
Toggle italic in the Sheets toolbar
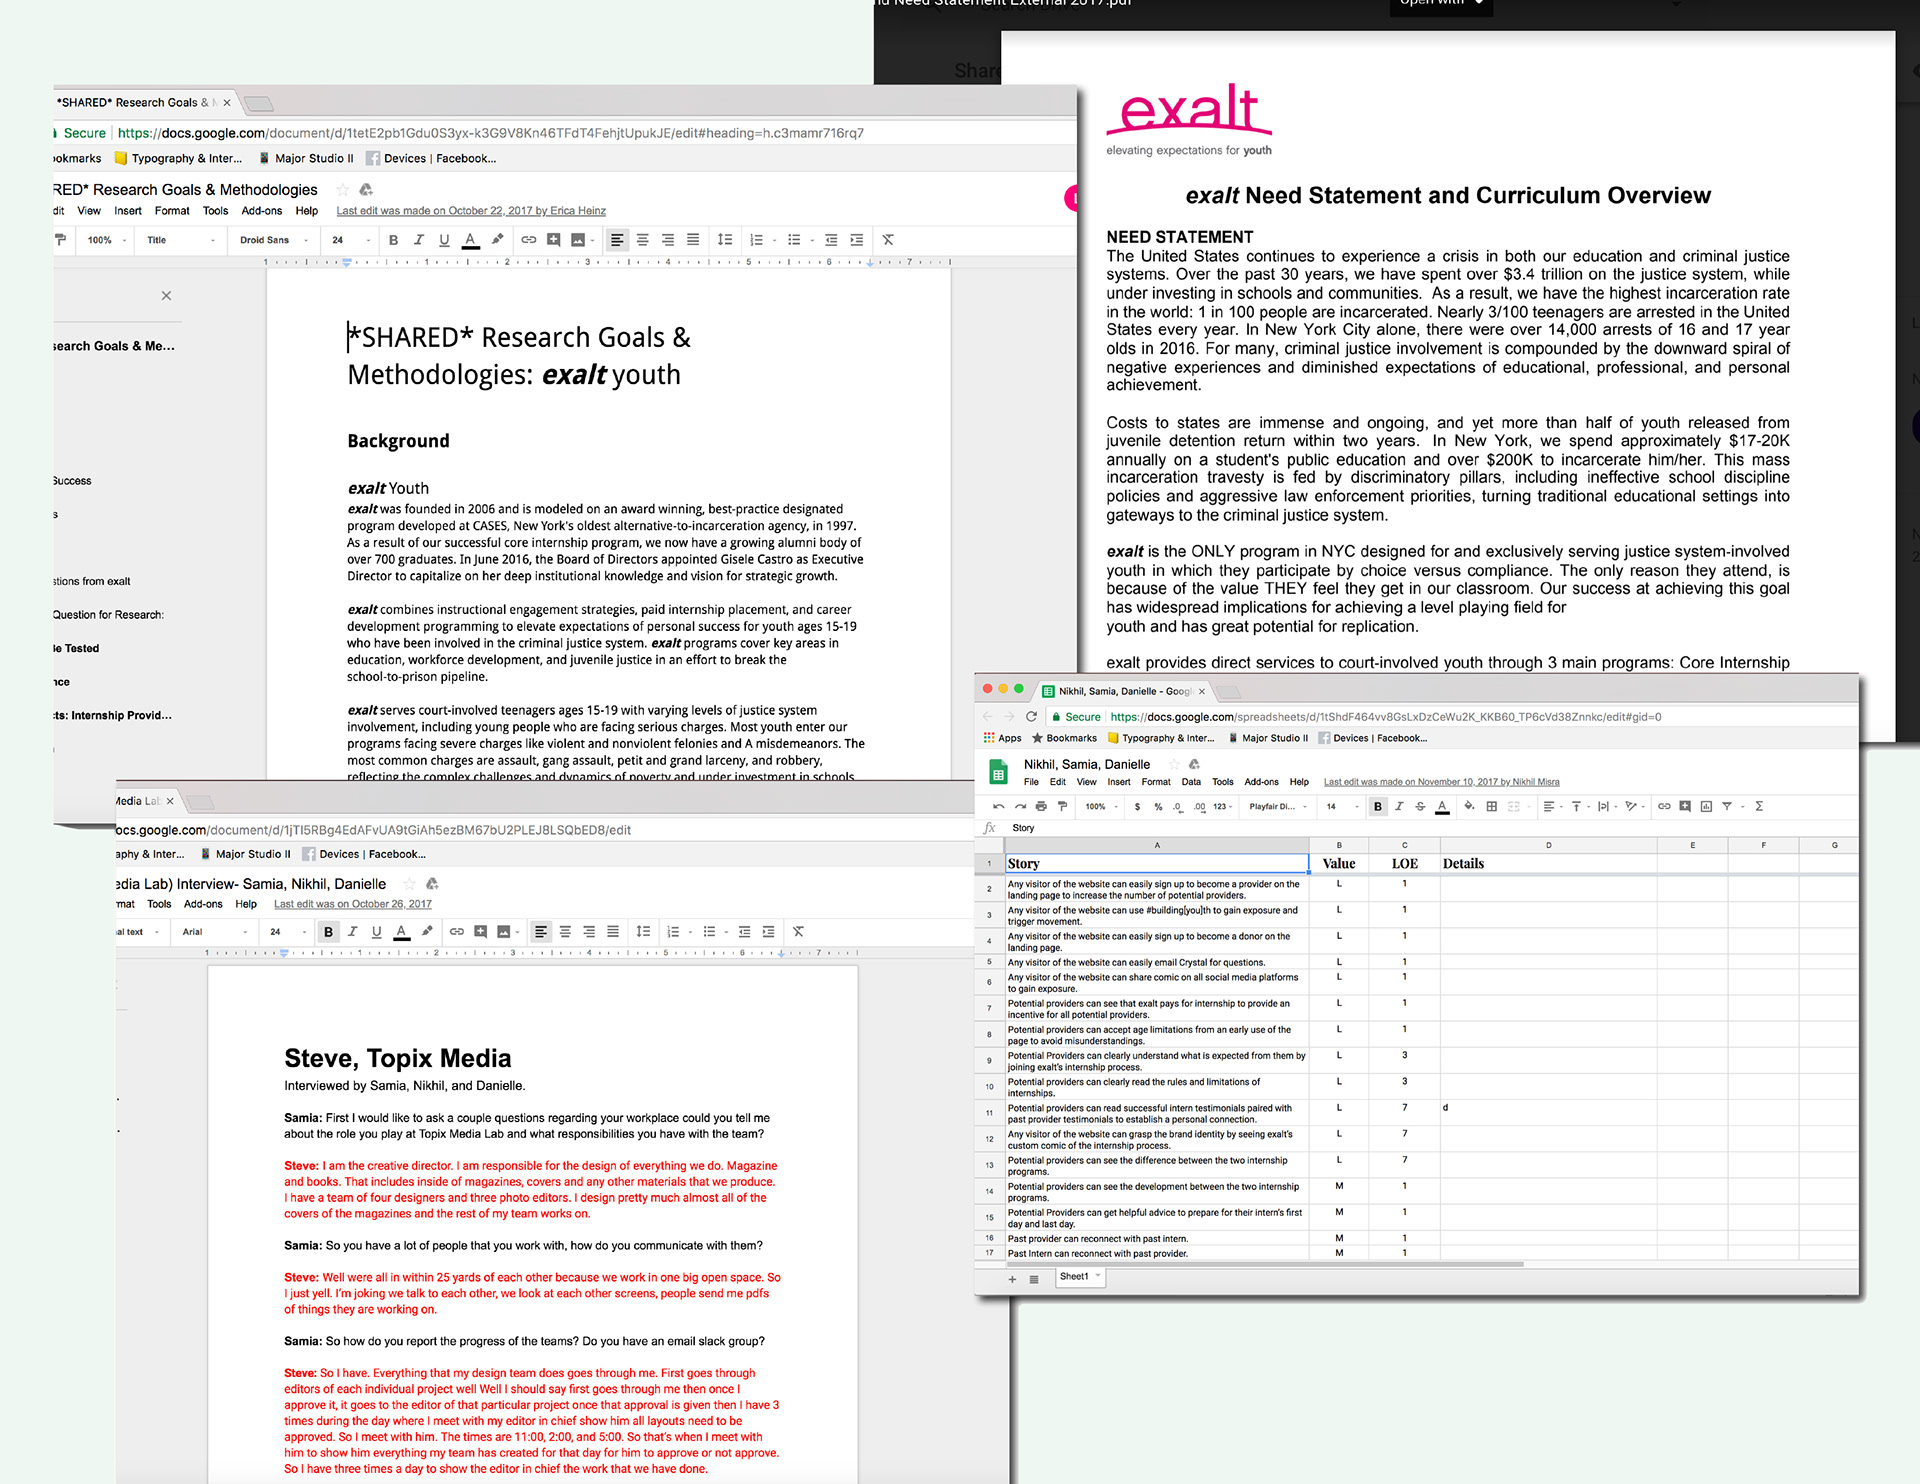pos(1399,806)
